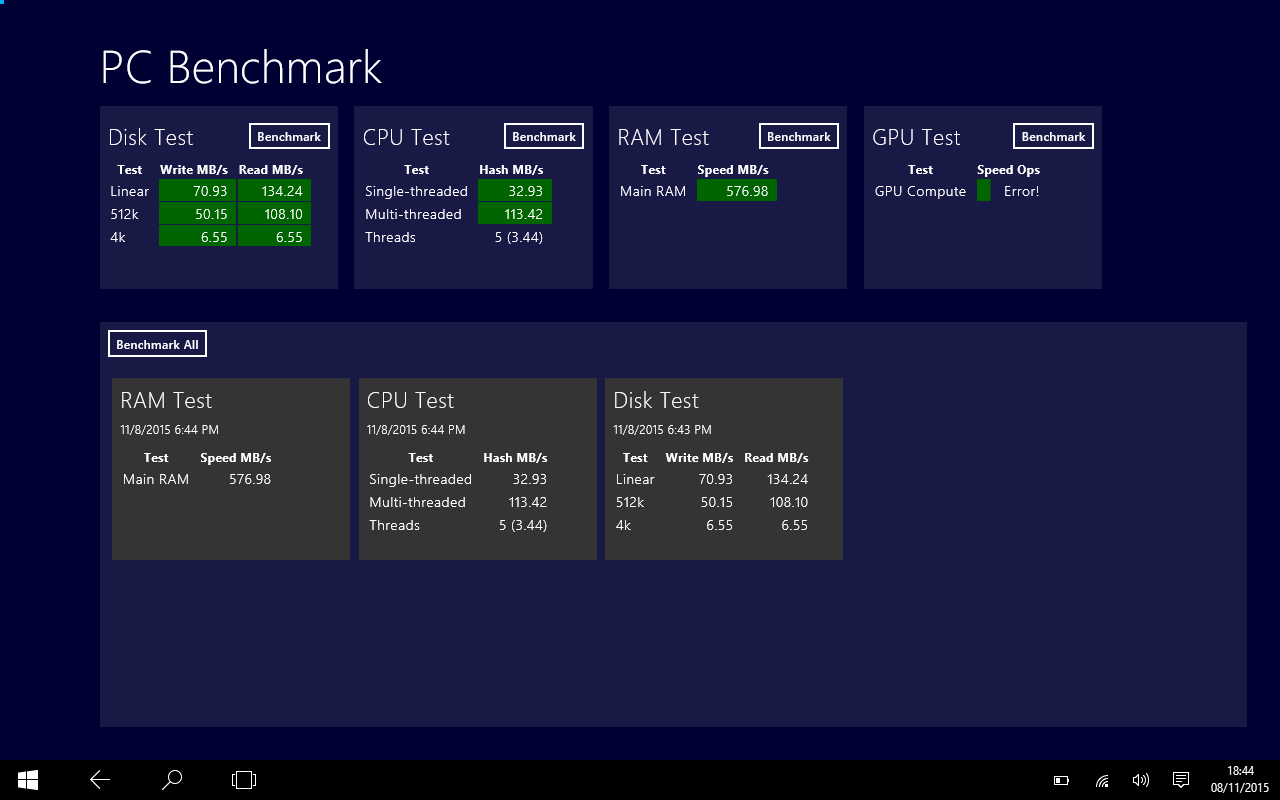The image size is (1280, 800).
Task: Select history 512k write value 50.15
Action: (717, 502)
